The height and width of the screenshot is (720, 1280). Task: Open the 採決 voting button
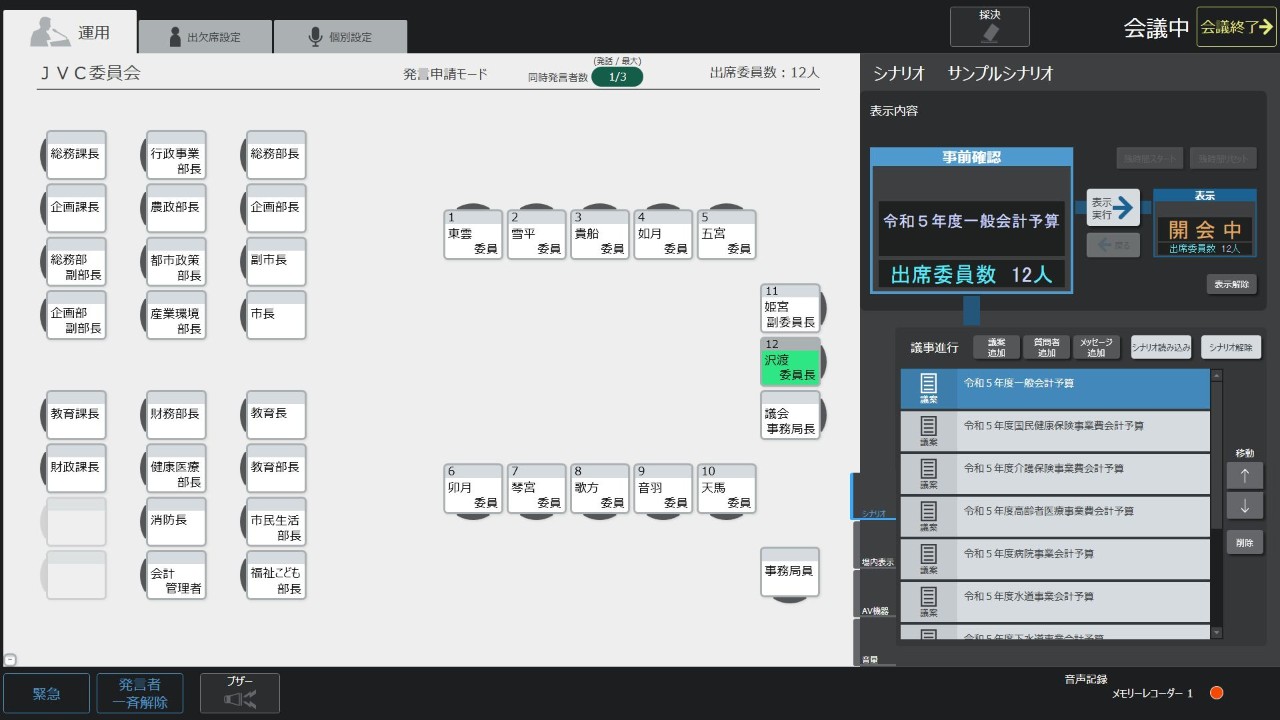tap(989, 26)
